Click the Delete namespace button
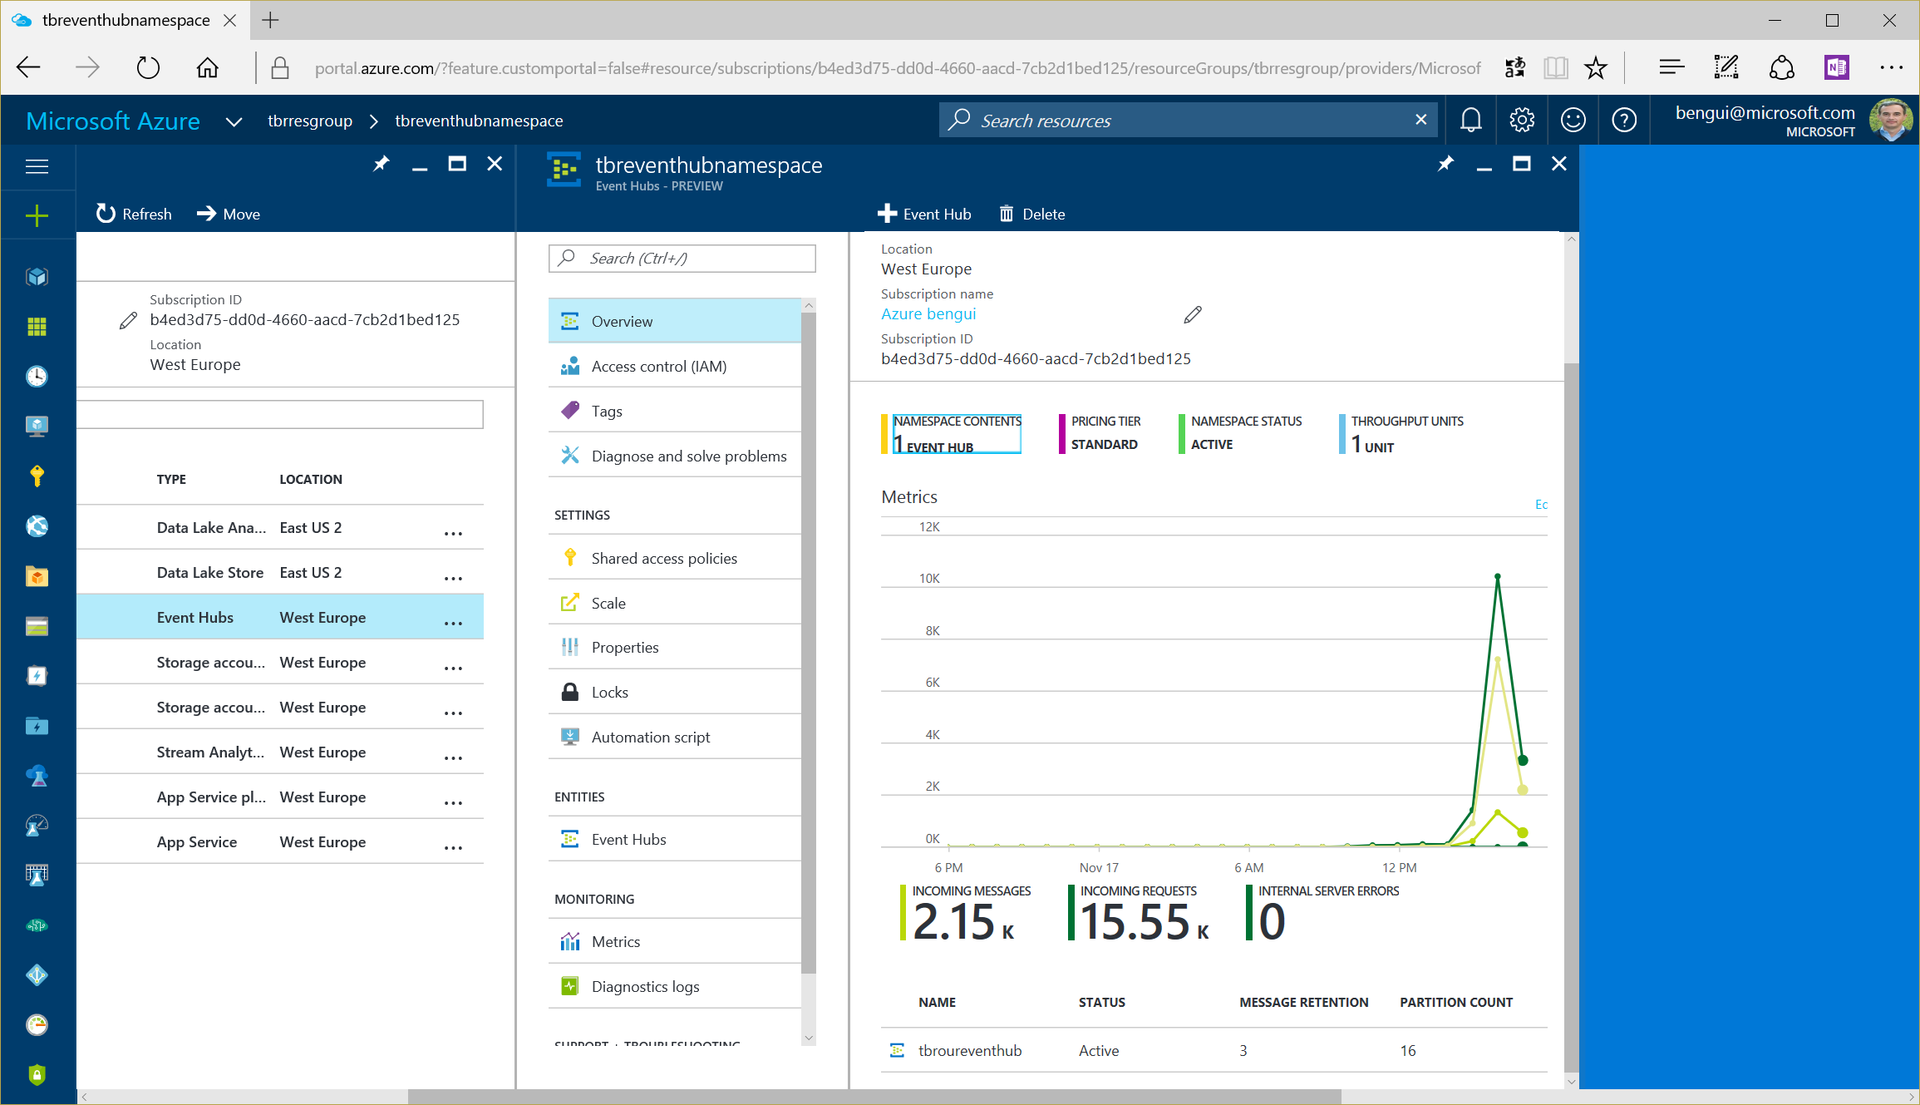 point(1033,212)
